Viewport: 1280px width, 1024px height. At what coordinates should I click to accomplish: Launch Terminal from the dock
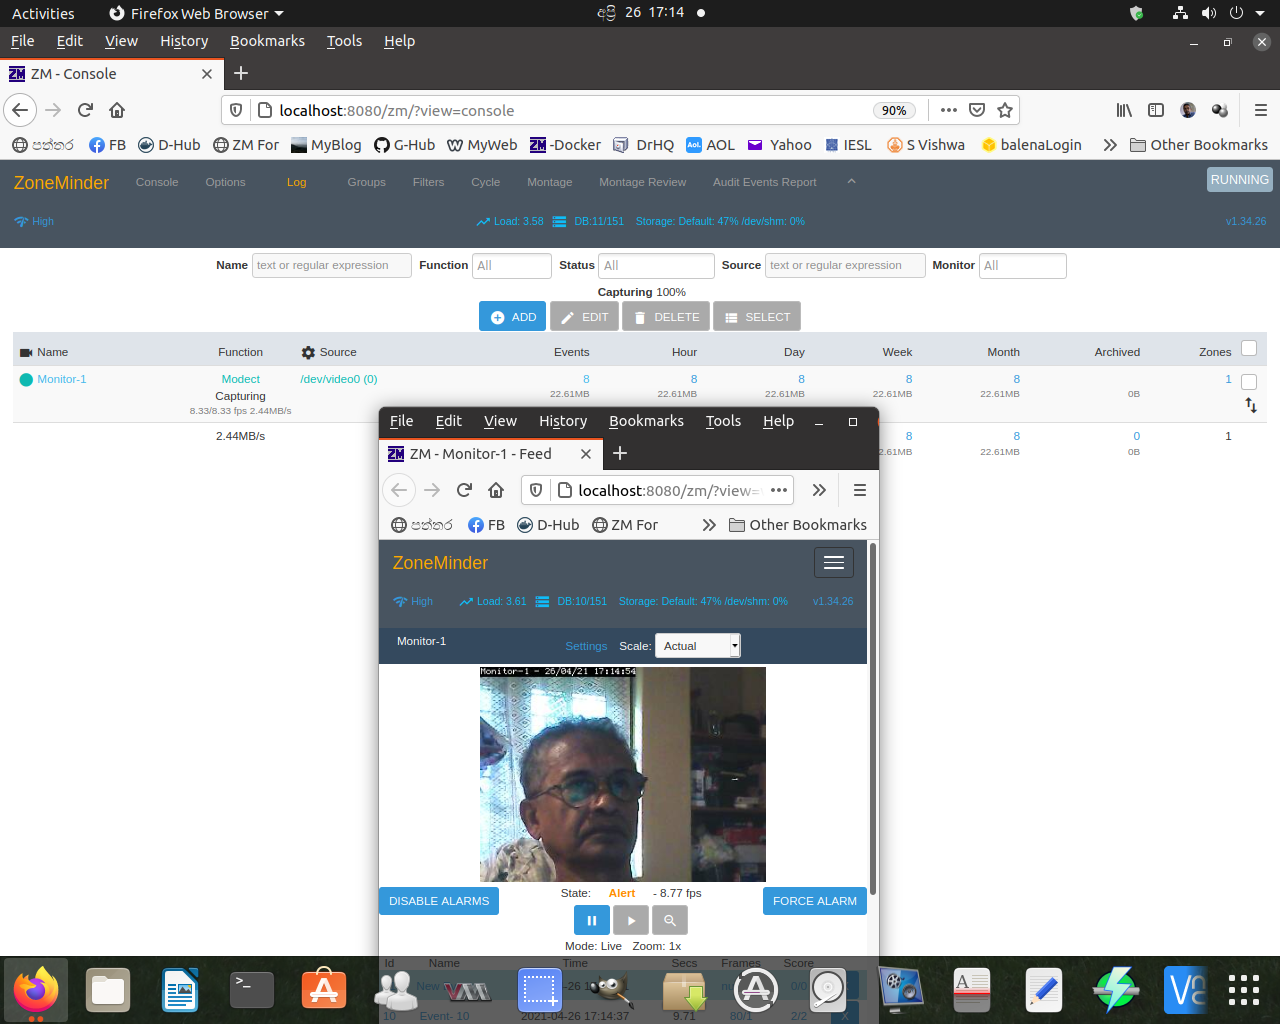[252, 990]
